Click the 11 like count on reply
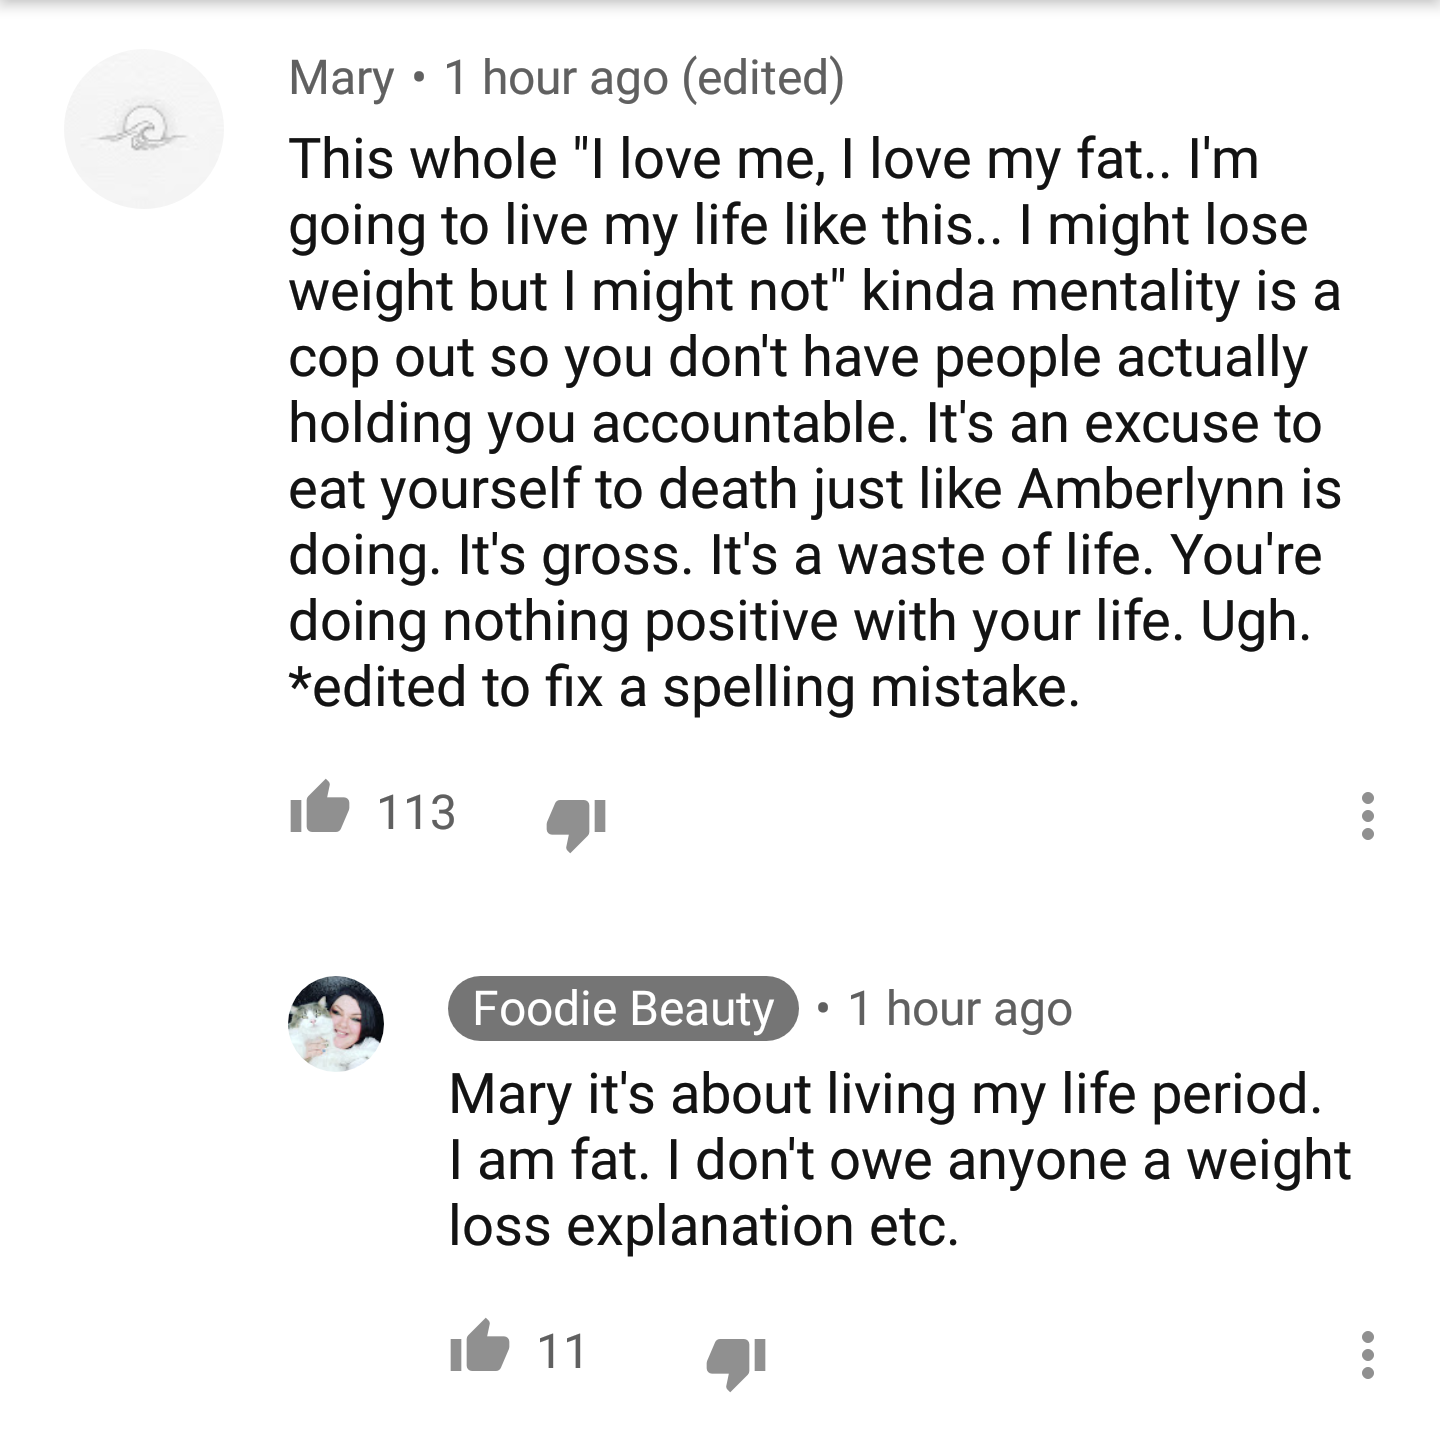Viewport: 1440px width, 1435px height. 562,1351
